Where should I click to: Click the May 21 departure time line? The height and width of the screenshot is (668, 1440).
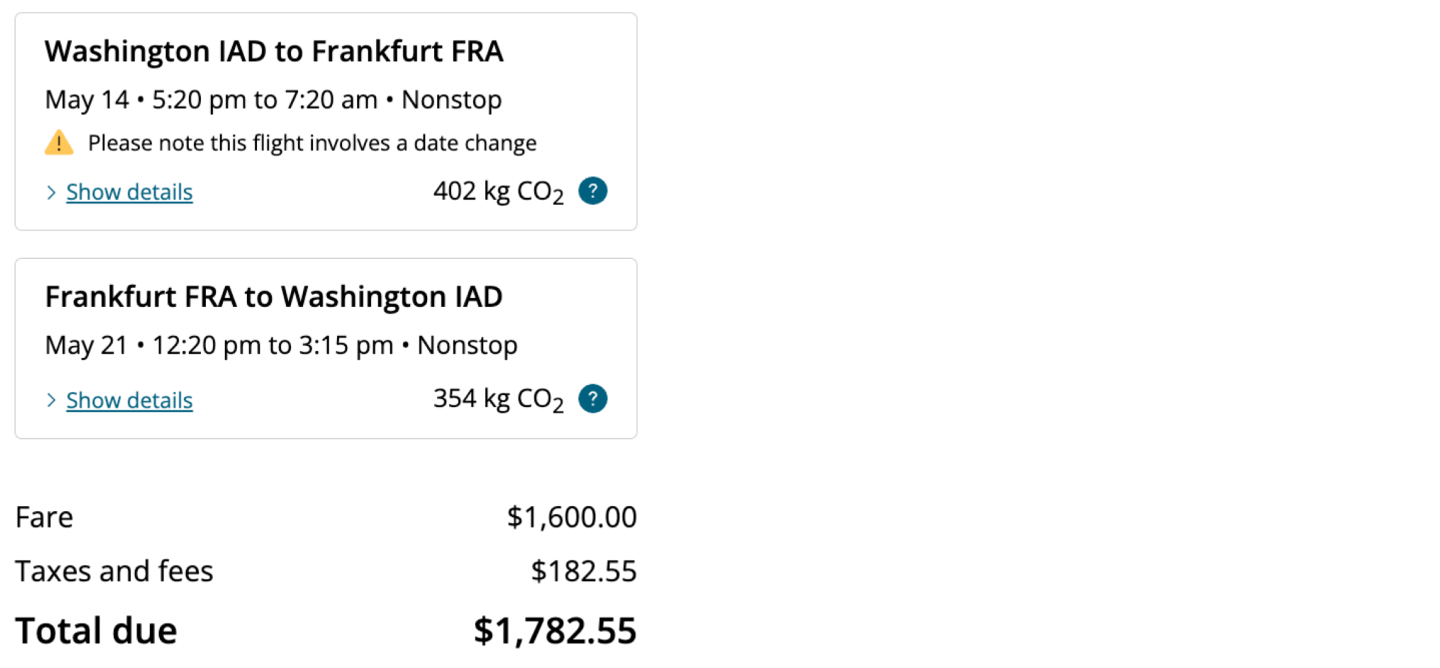tap(281, 346)
